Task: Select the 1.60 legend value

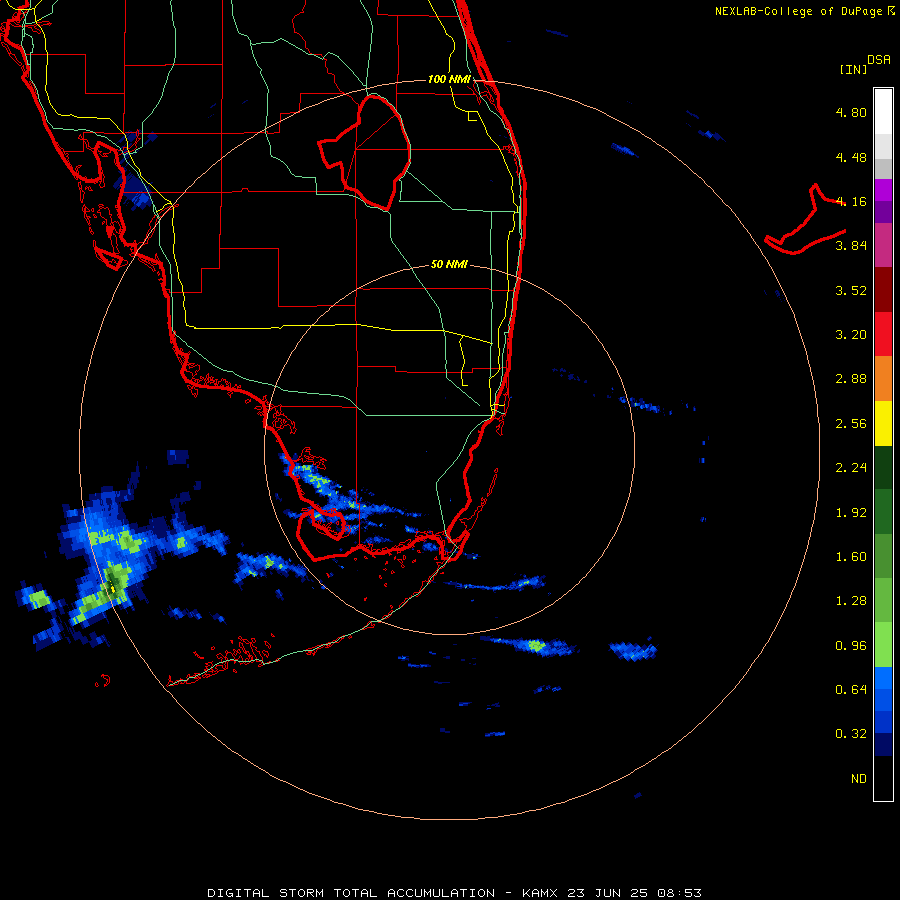Action: (851, 557)
